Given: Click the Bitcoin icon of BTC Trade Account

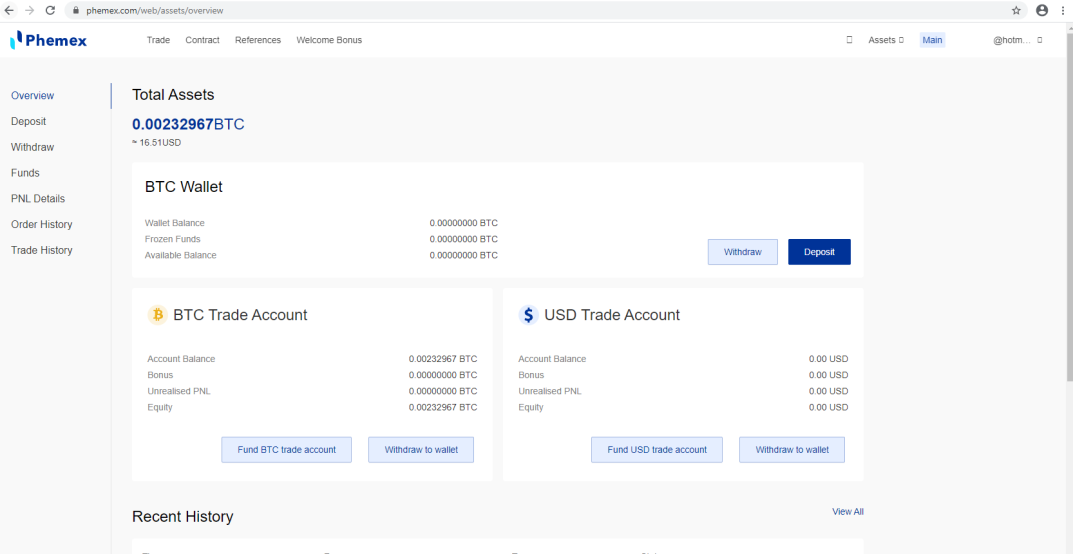Looking at the screenshot, I should (157, 315).
